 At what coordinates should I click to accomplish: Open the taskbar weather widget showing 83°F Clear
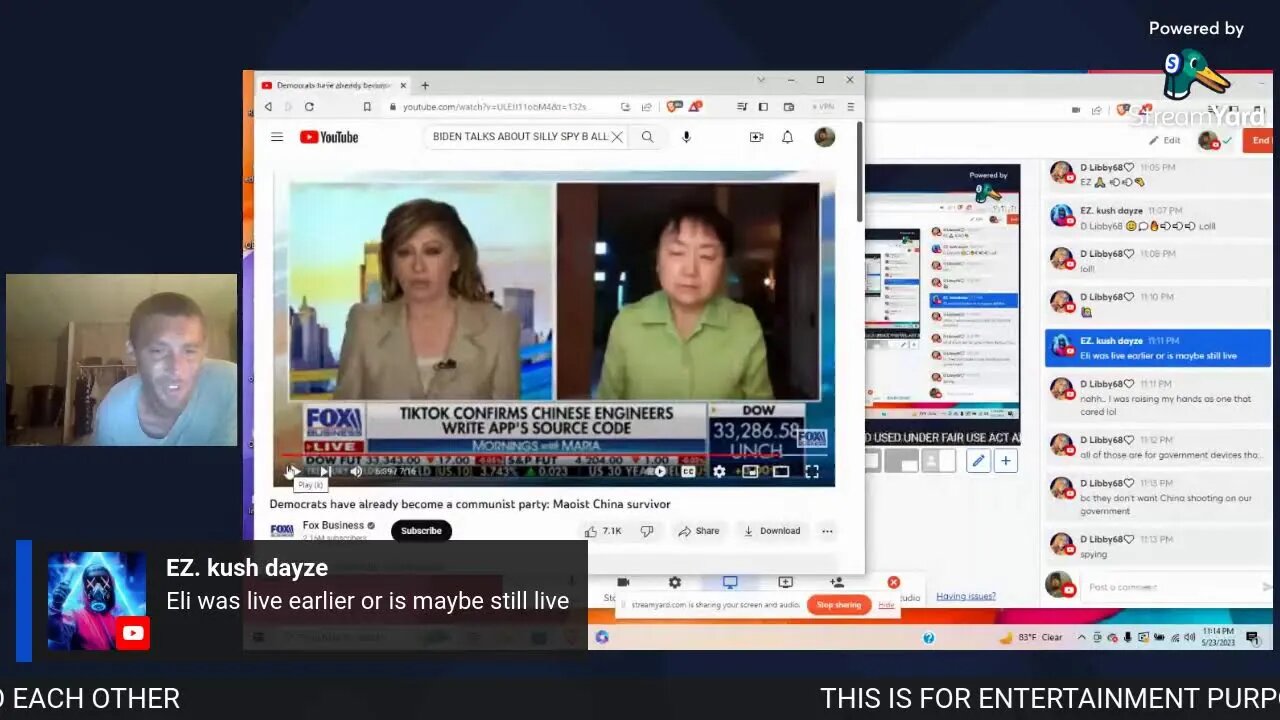[1030, 637]
